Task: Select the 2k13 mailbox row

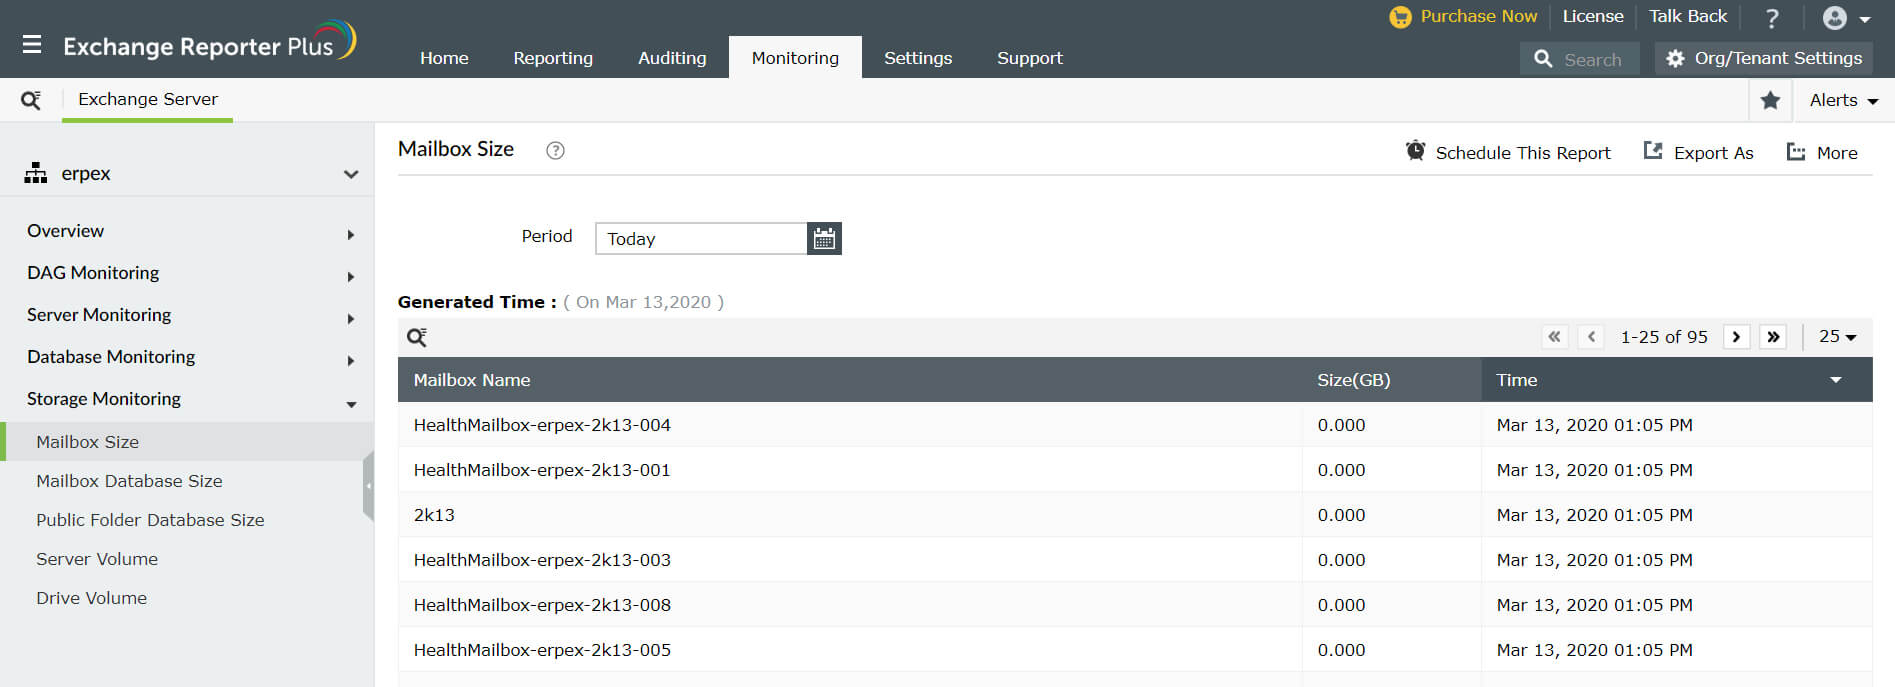Action: pyautogui.click(x=1135, y=515)
